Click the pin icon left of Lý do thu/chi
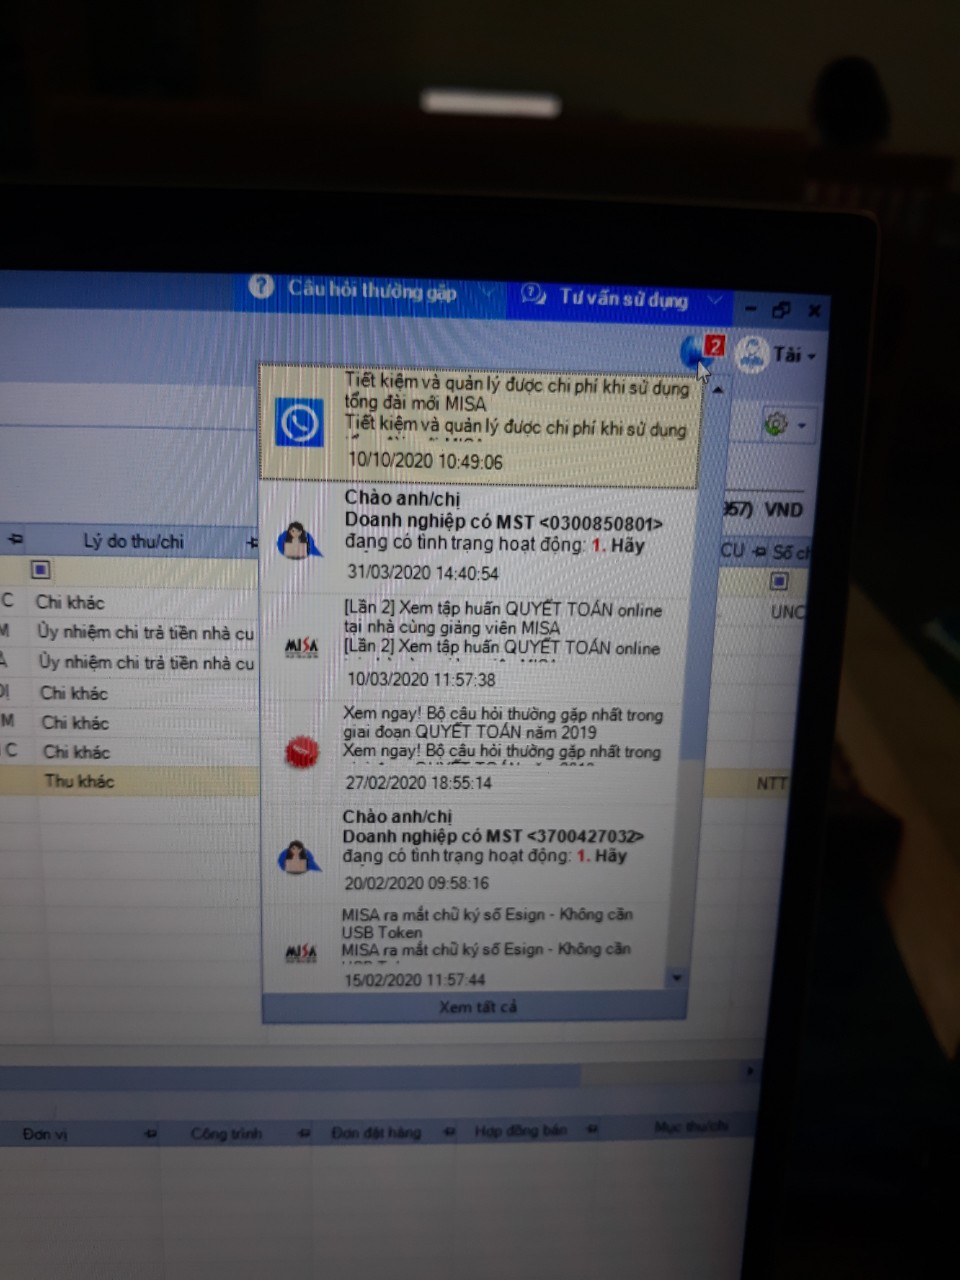This screenshot has height=1280, width=960. [15, 540]
